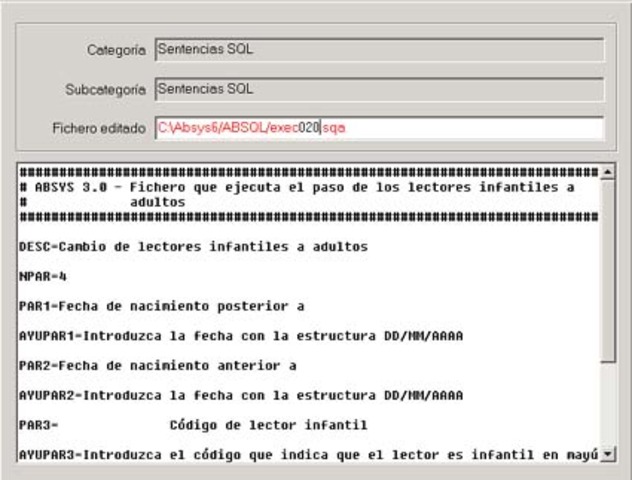The height and width of the screenshot is (480, 632).
Task: Click the line 'DESC=Cambio de lectores infantiles a adultos'
Action: point(193,247)
